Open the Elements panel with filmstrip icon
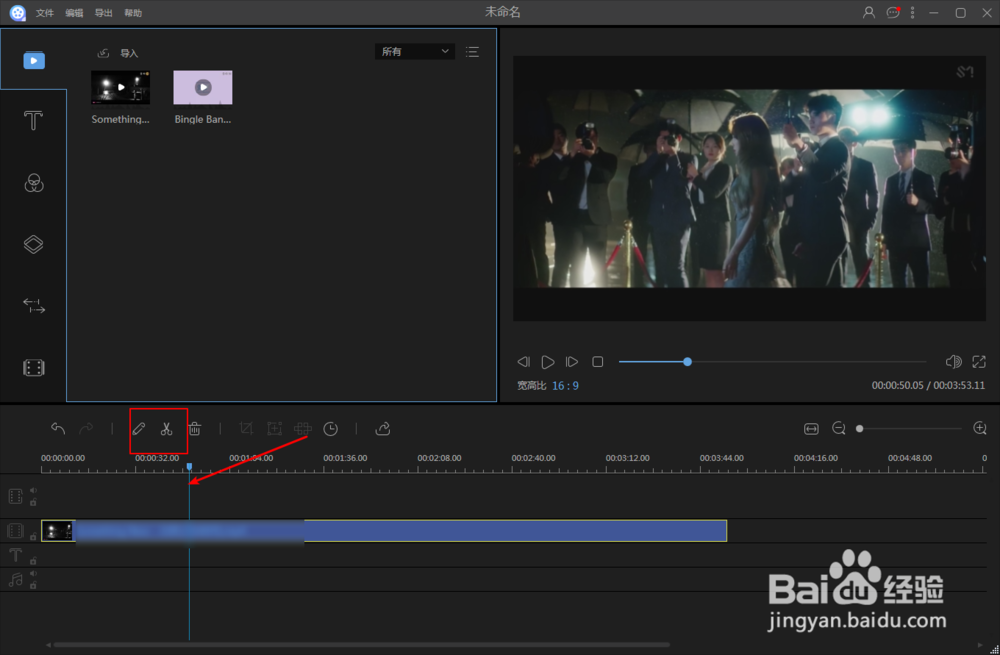The width and height of the screenshot is (1000, 655). (x=34, y=368)
